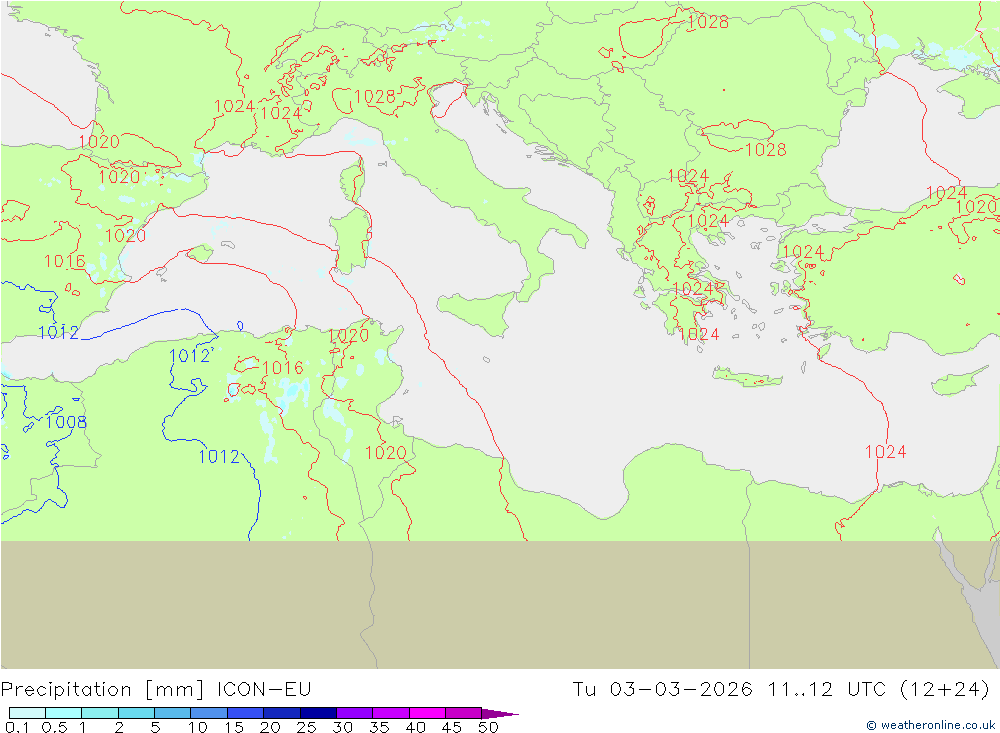Click the '40' legend scale label
This screenshot has width=1000, height=733.
[415, 727]
